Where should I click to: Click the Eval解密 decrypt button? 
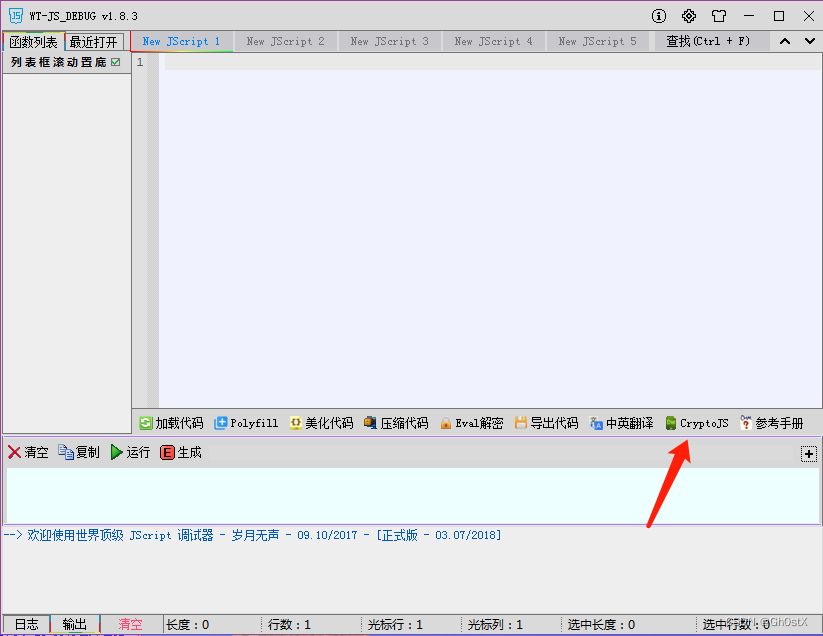tap(471, 423)
